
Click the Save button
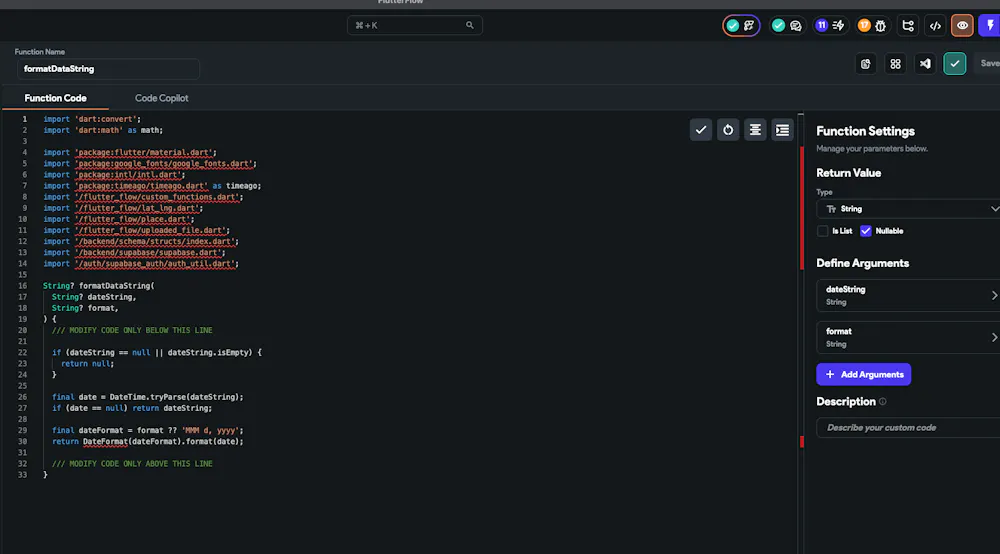click(989, 64)
